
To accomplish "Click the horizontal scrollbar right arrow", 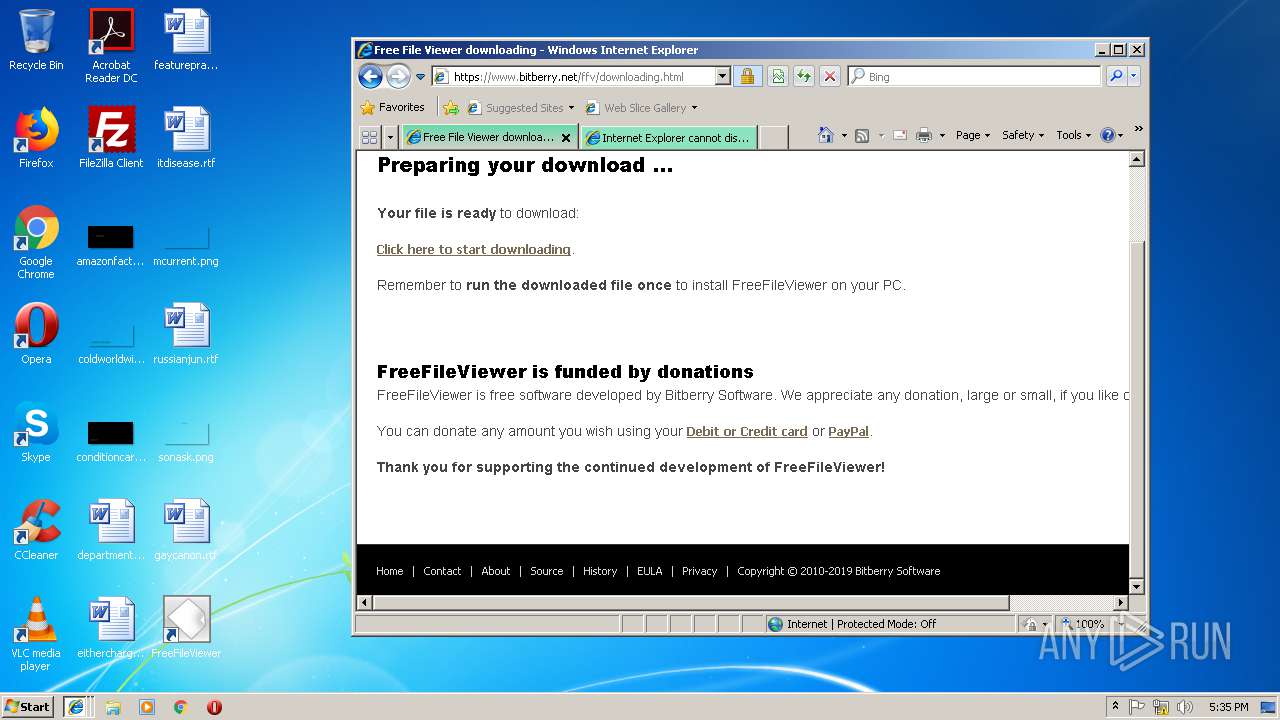I will [1120, 602].
